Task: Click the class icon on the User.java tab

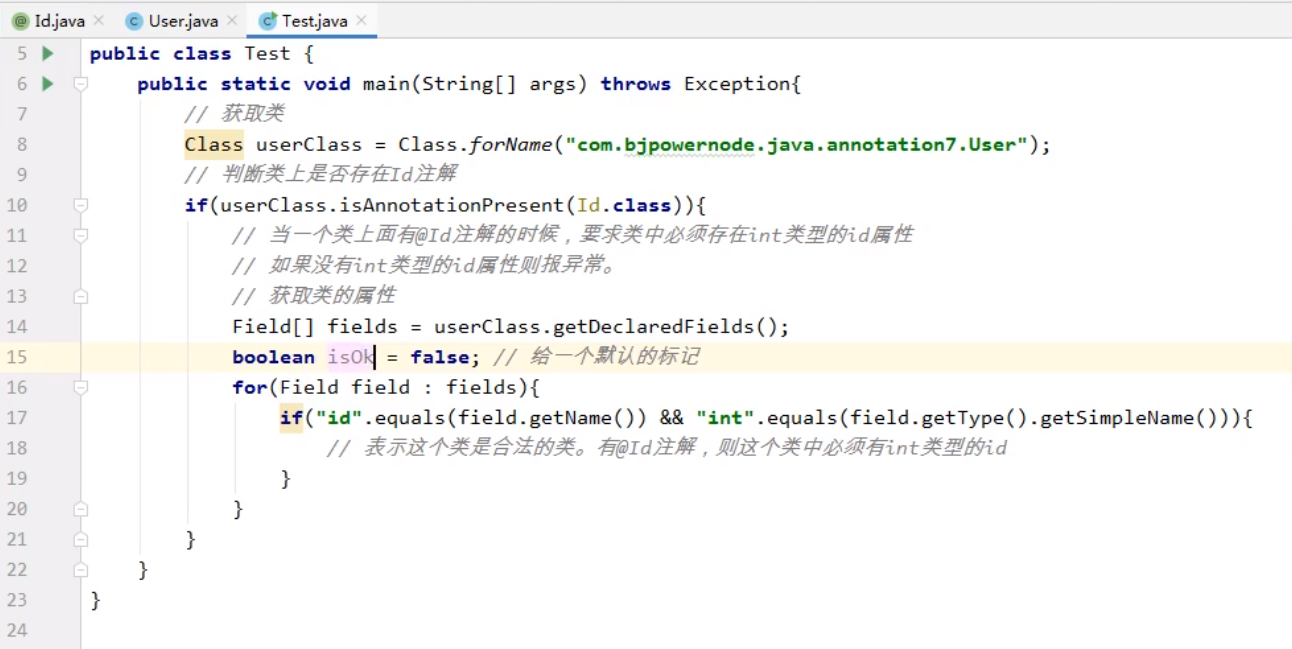Action: (x=134, y=21)
